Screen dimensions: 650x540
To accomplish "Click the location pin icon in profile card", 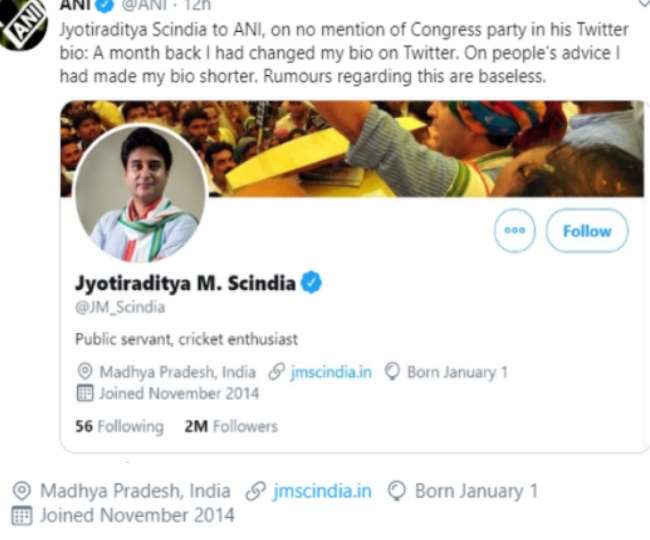I will (85, 372).
